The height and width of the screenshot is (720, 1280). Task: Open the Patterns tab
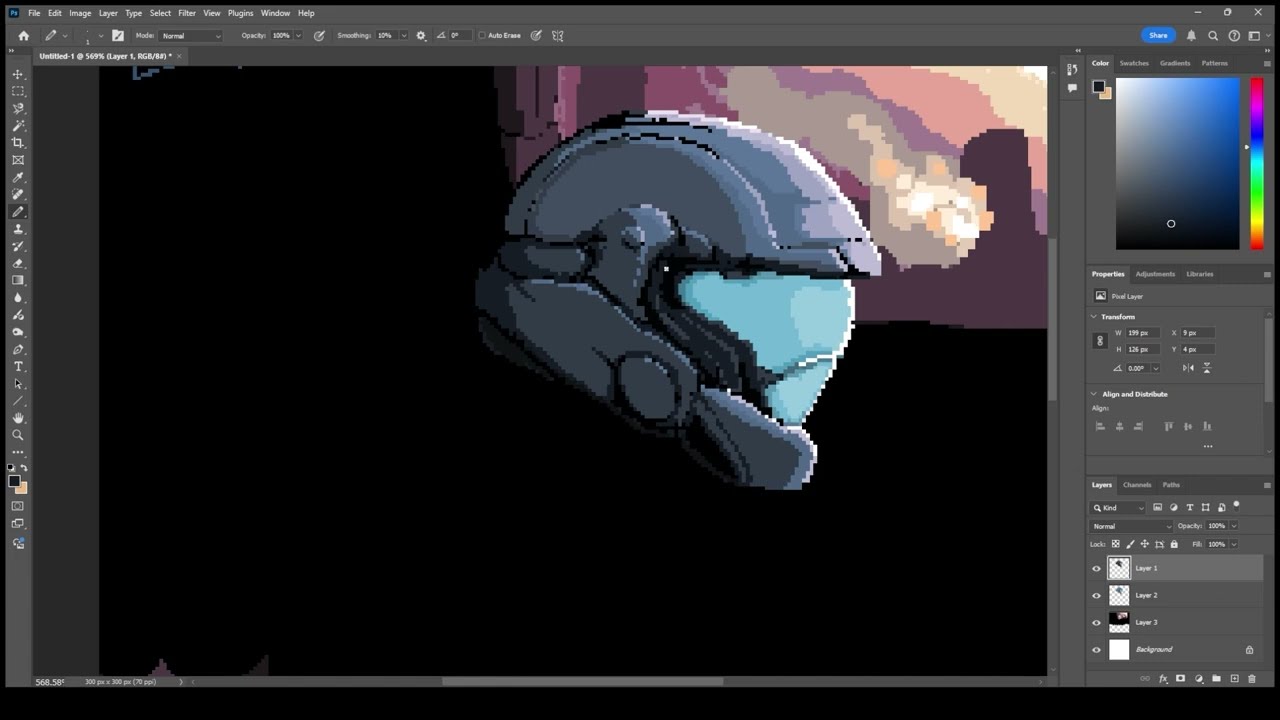coord(1215,63)
